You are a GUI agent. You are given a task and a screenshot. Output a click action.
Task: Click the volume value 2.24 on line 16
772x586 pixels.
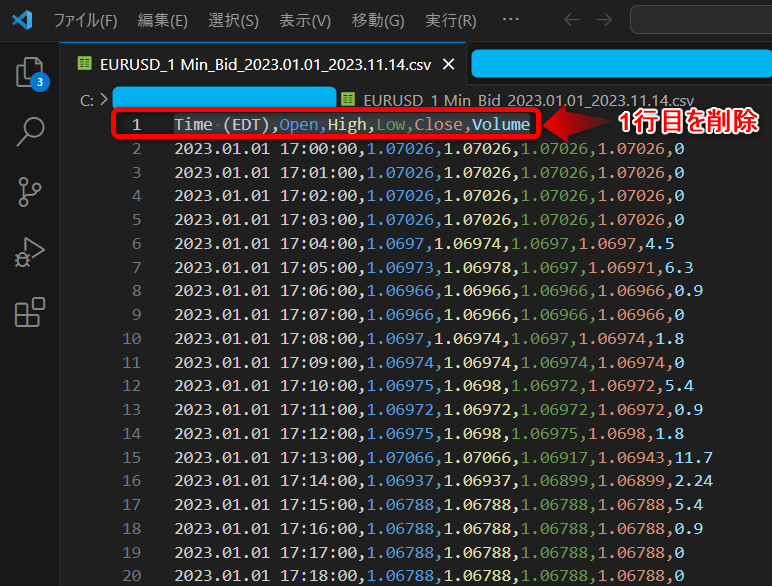(693, 481)
